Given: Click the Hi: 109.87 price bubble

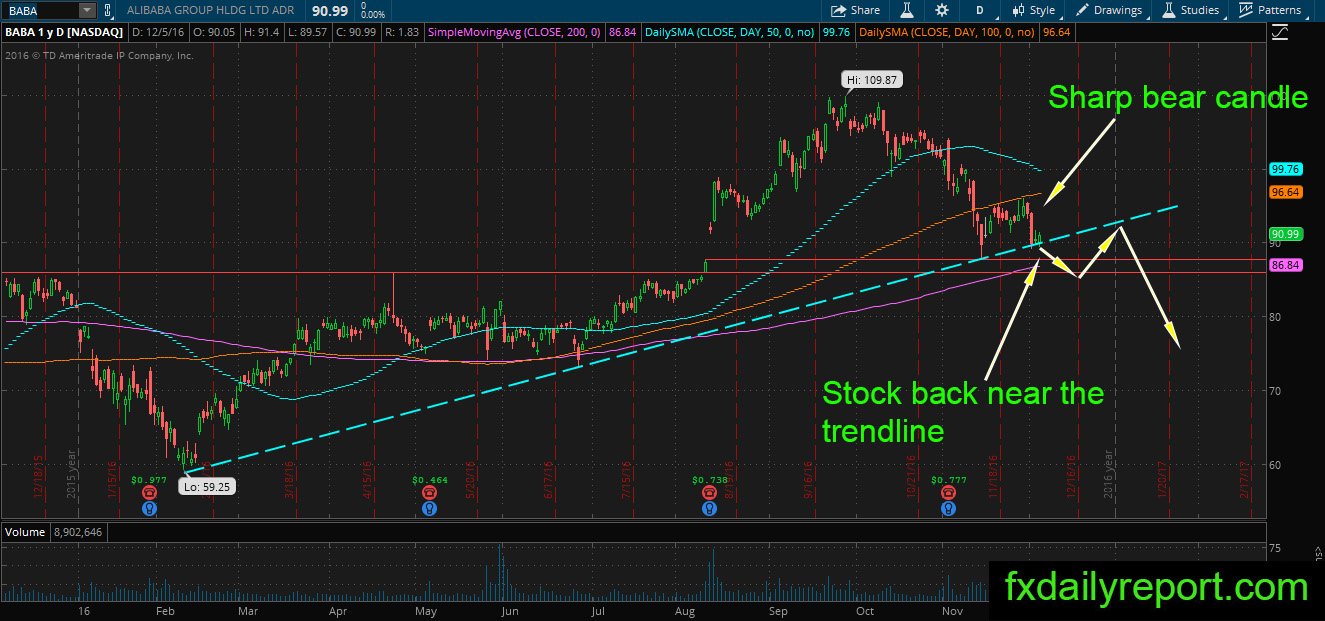Looking at the screenshot, I should point(872,79).
